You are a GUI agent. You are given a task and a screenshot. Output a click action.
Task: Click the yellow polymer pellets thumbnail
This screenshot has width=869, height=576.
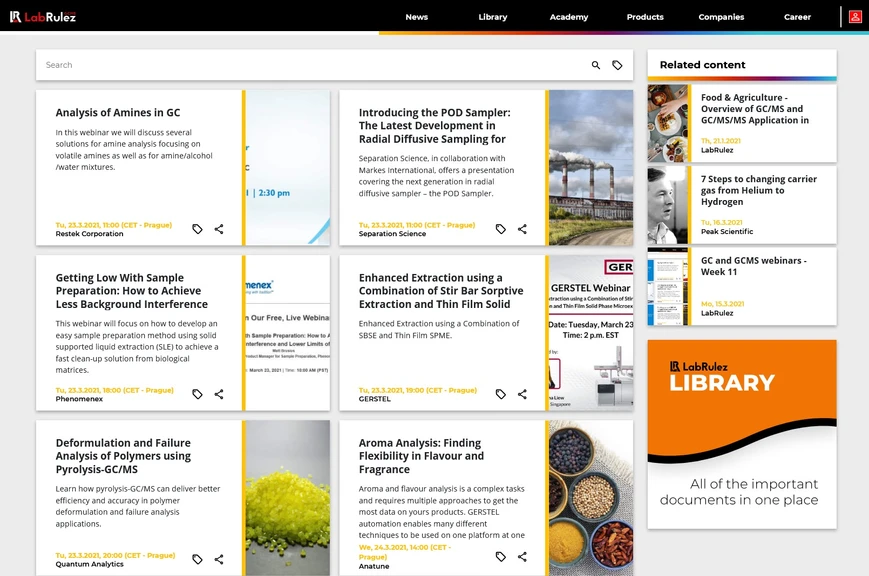[x=288, y=498]
